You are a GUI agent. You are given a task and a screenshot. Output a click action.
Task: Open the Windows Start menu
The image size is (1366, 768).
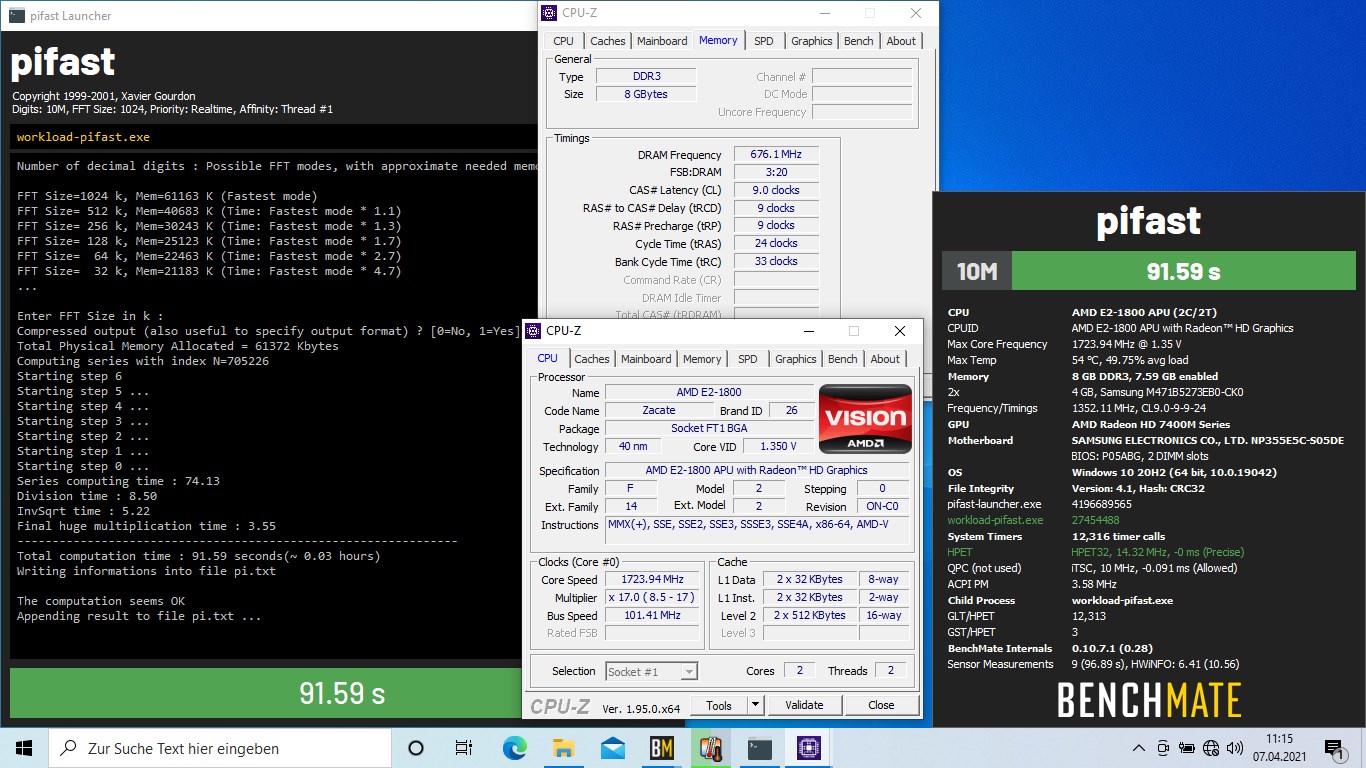24,747
